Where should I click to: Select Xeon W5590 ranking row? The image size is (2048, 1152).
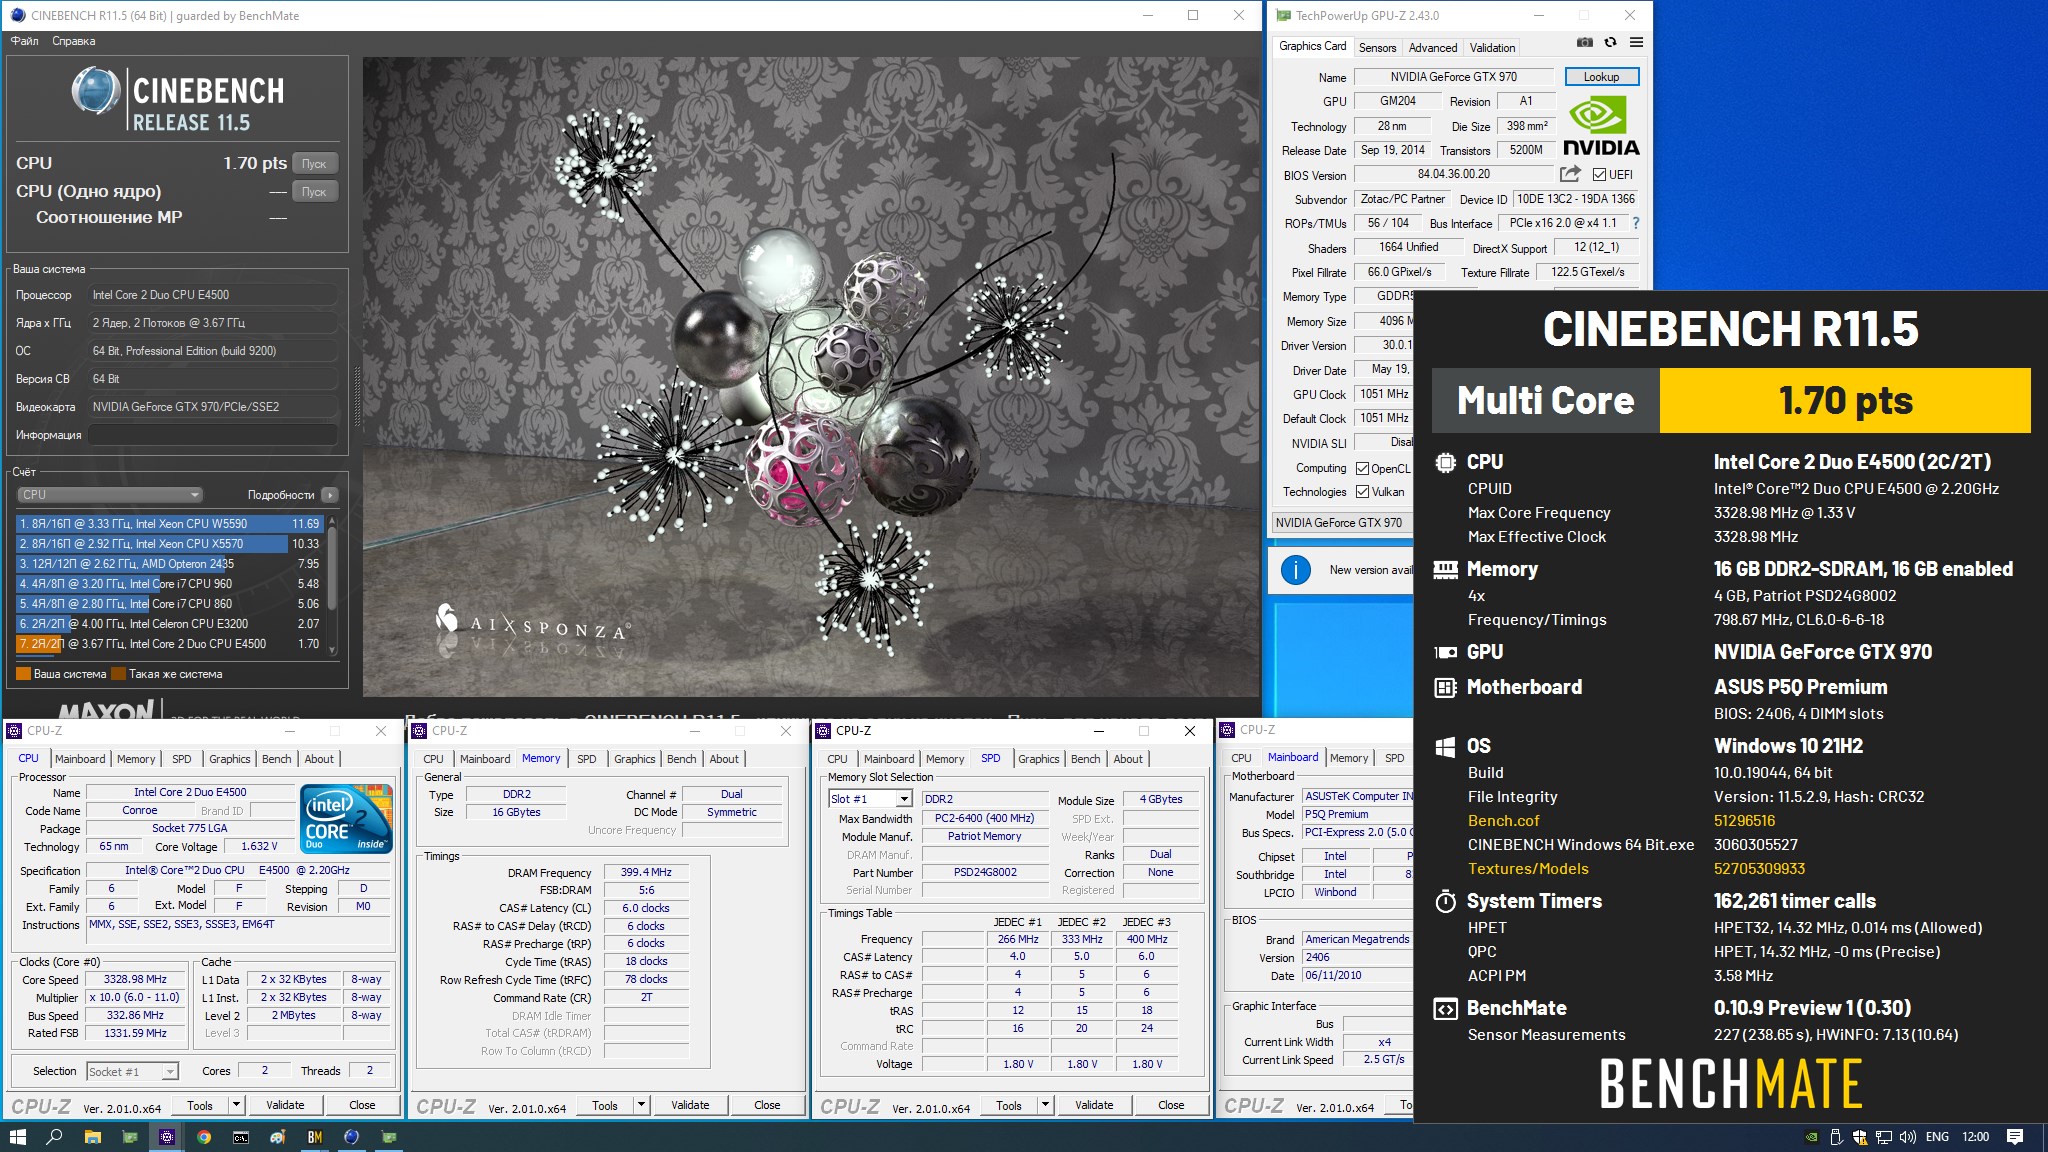(168, 524)
